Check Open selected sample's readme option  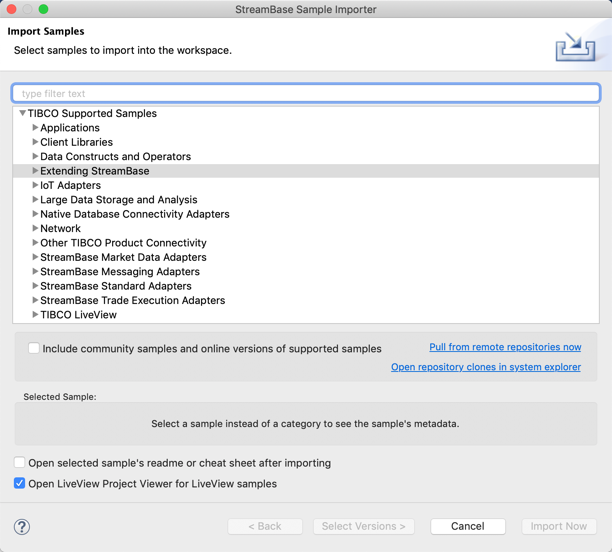20,463
